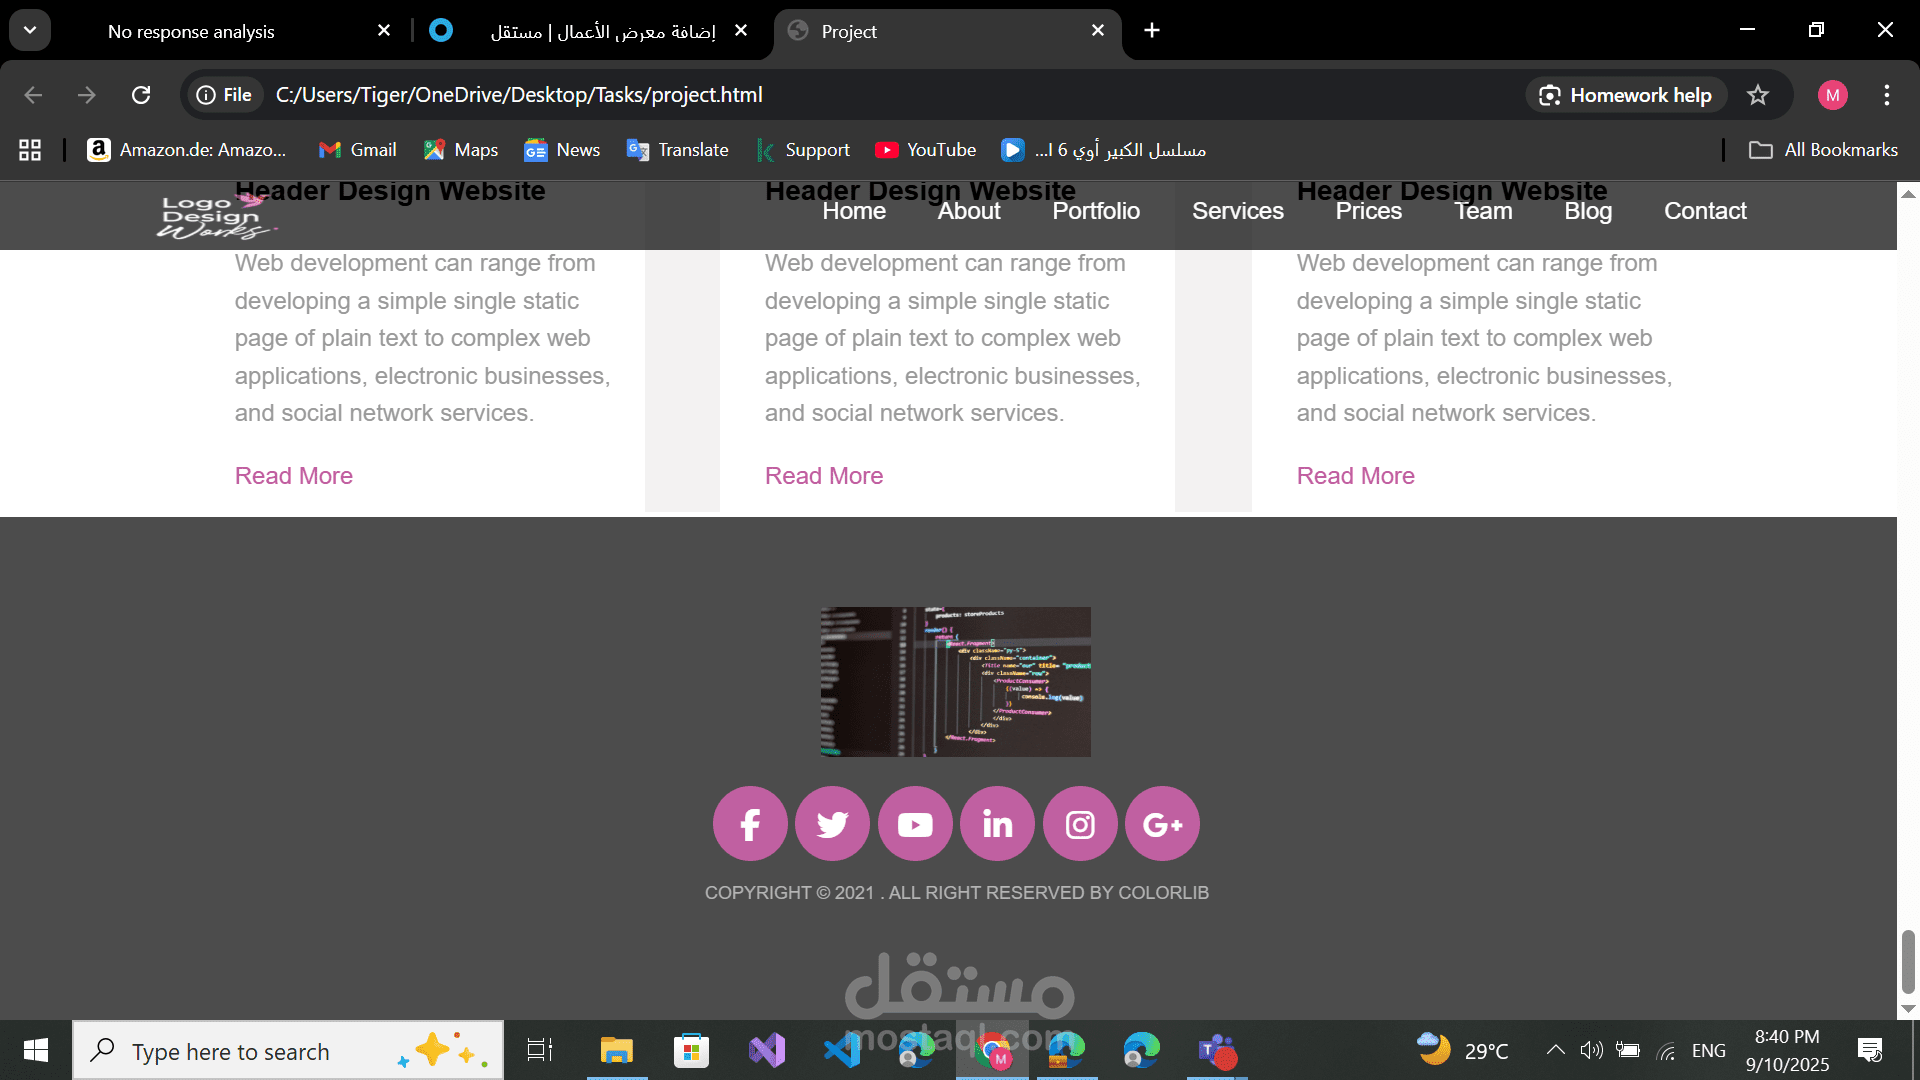Open Prices in site navigation

pos(1369,211)
